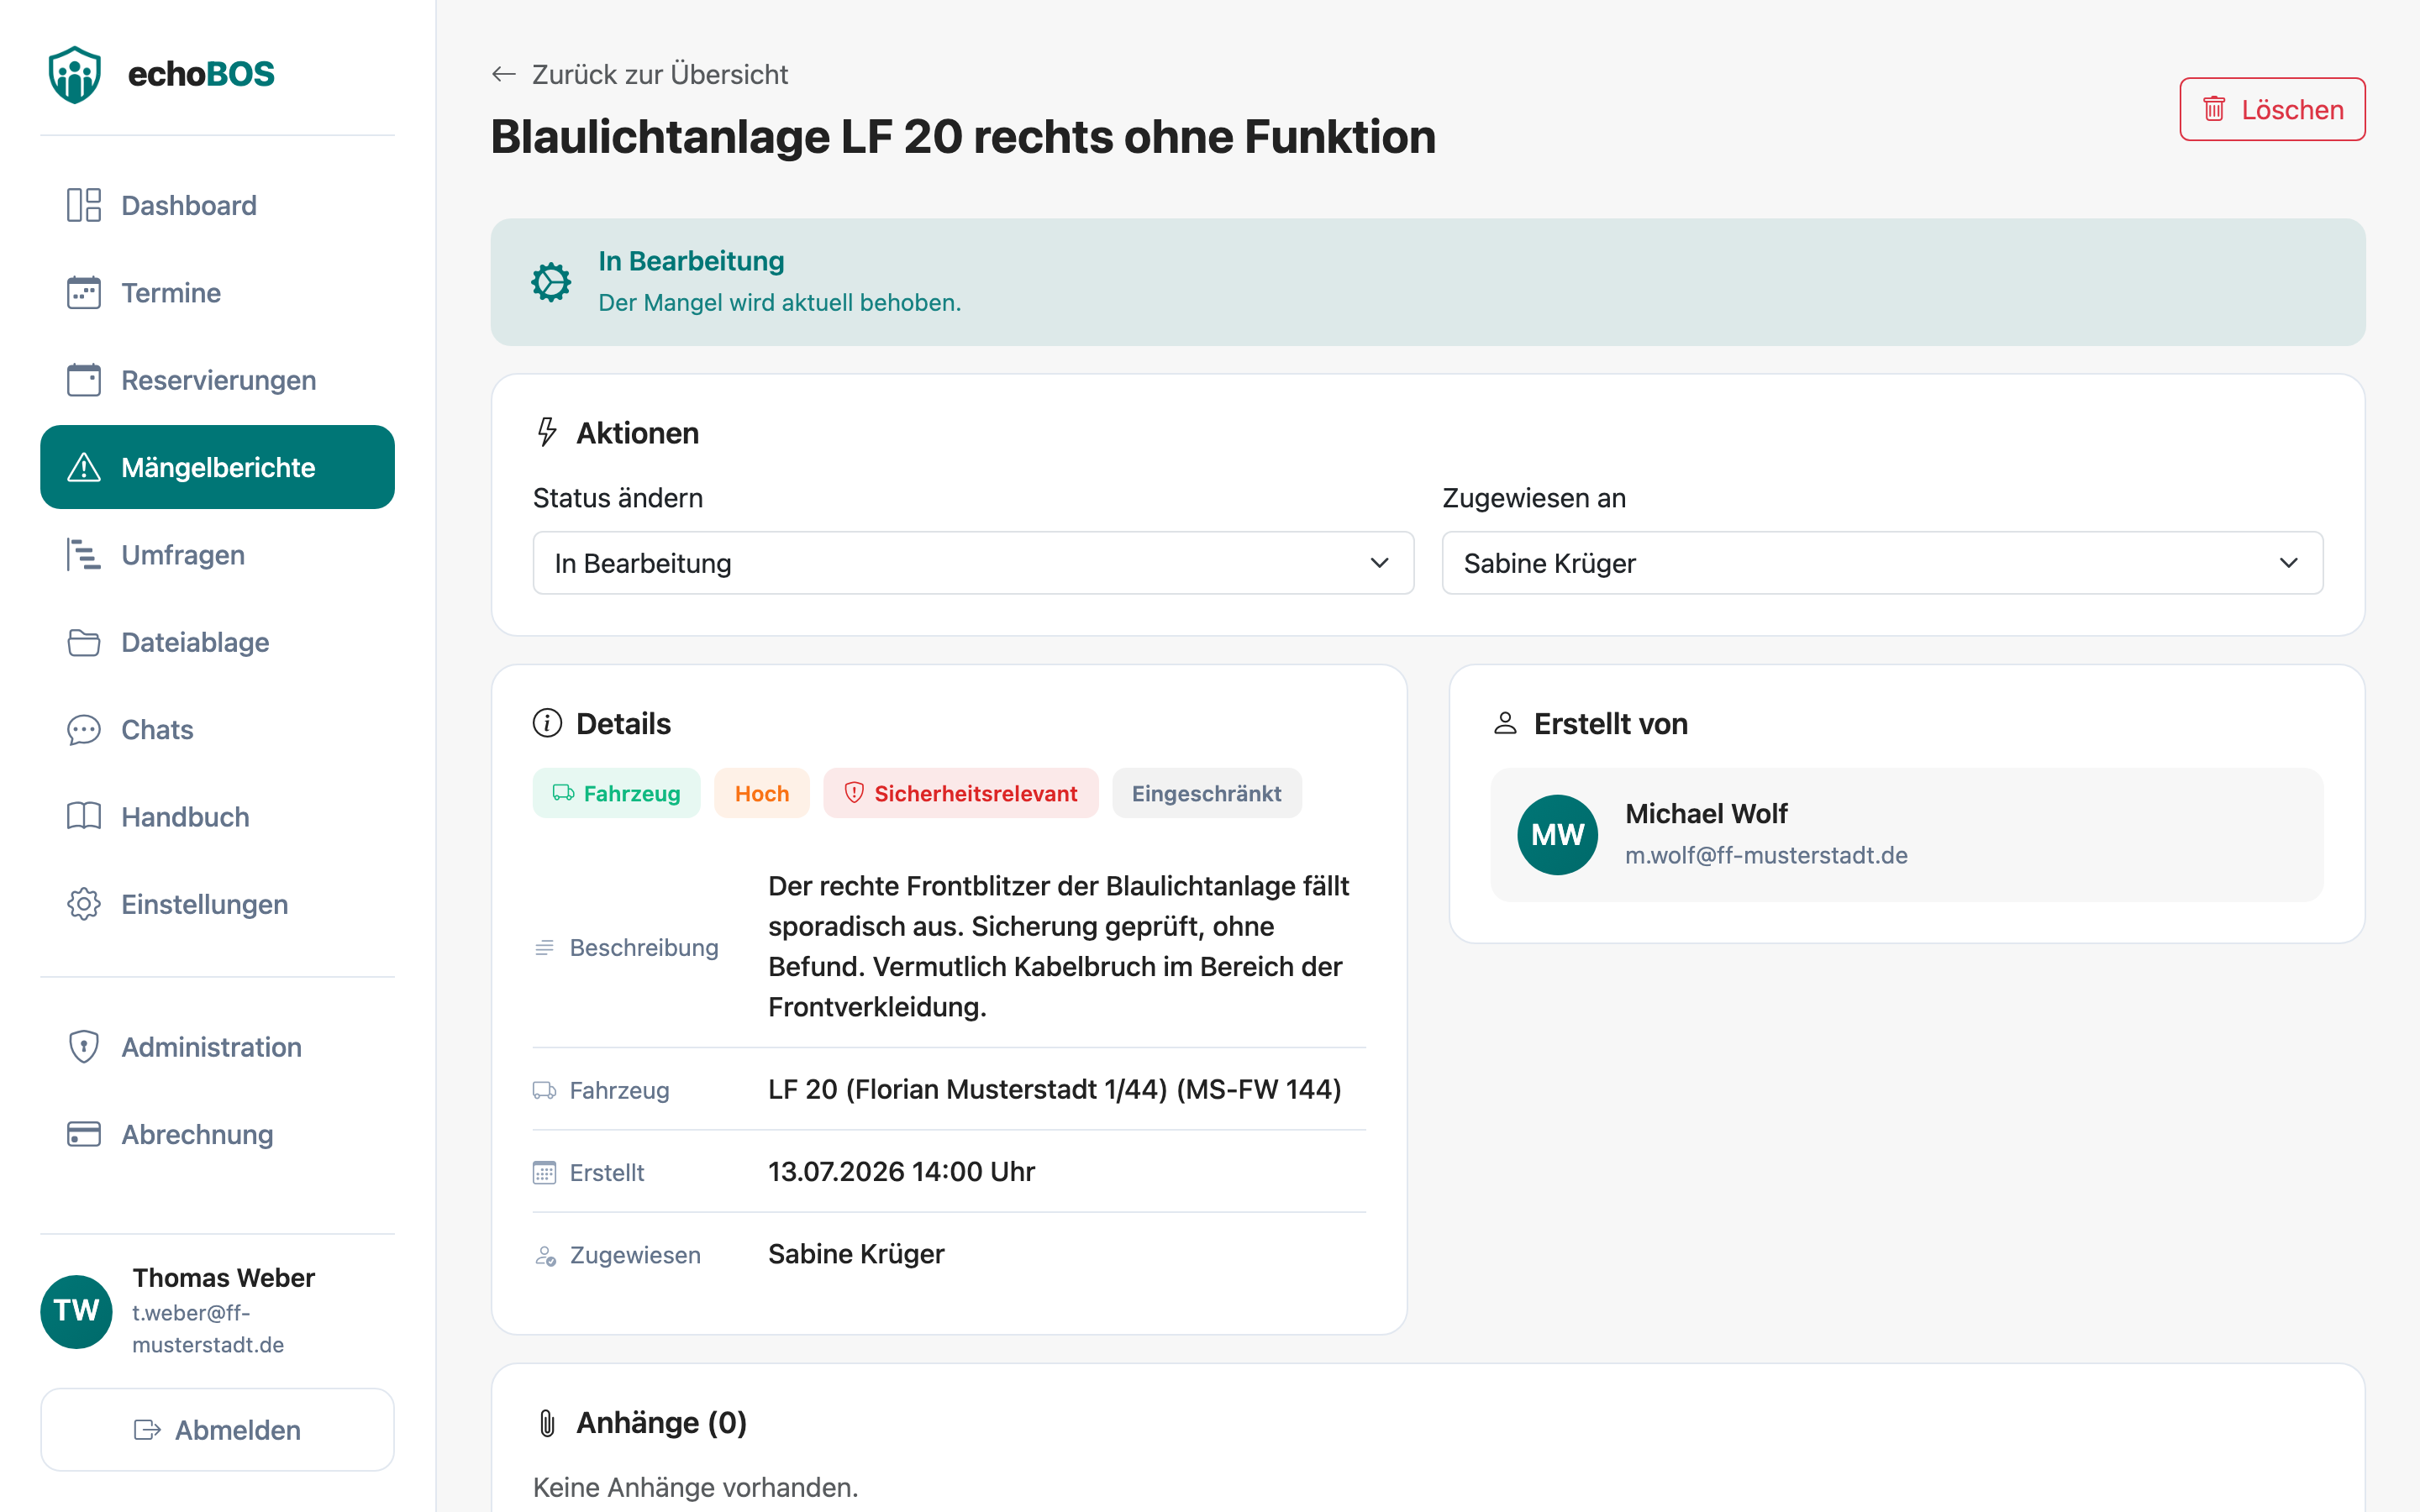The height and width of the screenshot is (1512, 2420).
Task: Go to Termine menu entry
Action: click(x=217, y=293)
